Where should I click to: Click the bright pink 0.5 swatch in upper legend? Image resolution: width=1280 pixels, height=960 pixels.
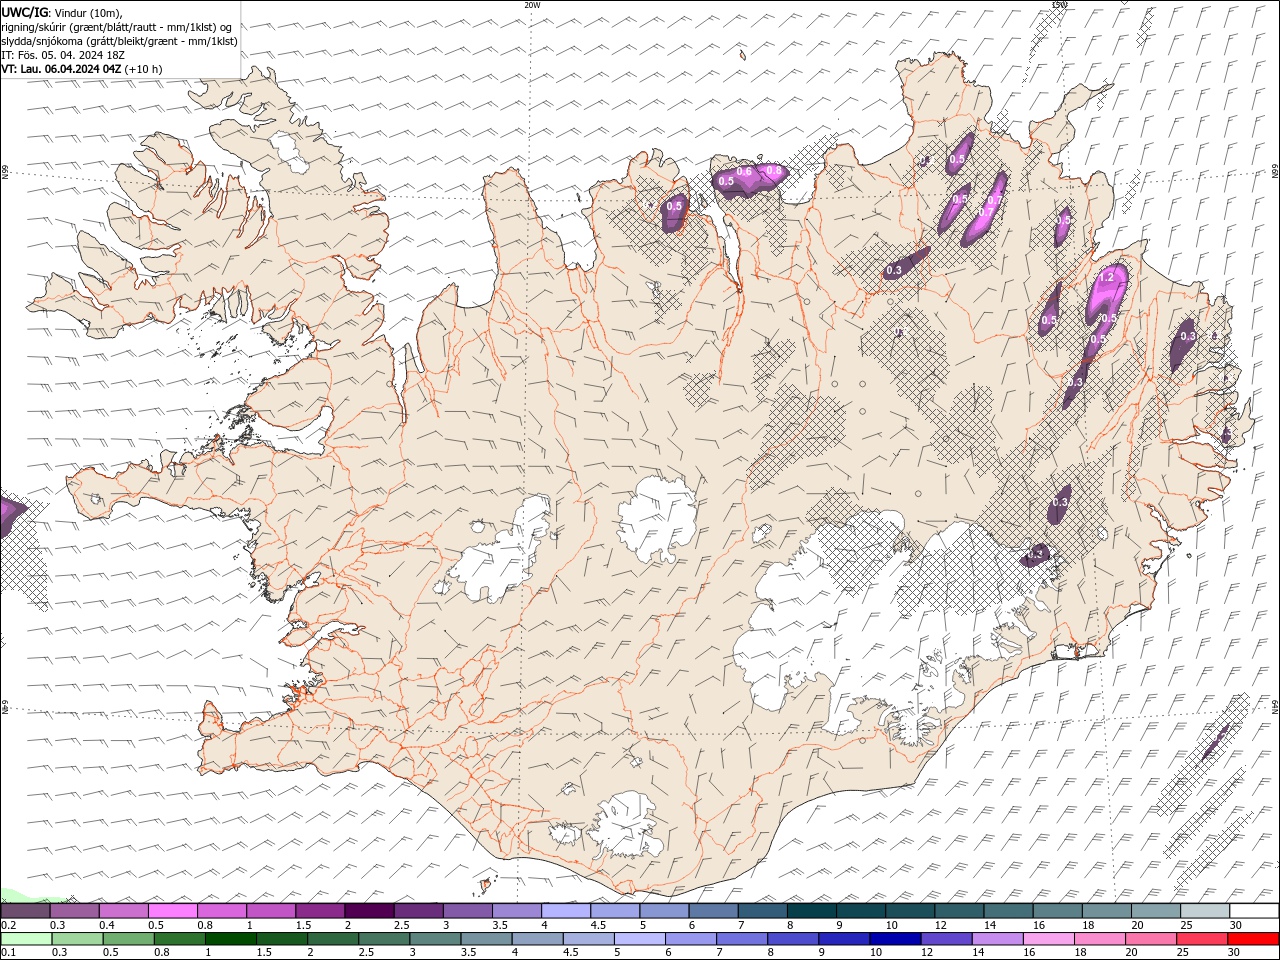(x=172, y=911)
